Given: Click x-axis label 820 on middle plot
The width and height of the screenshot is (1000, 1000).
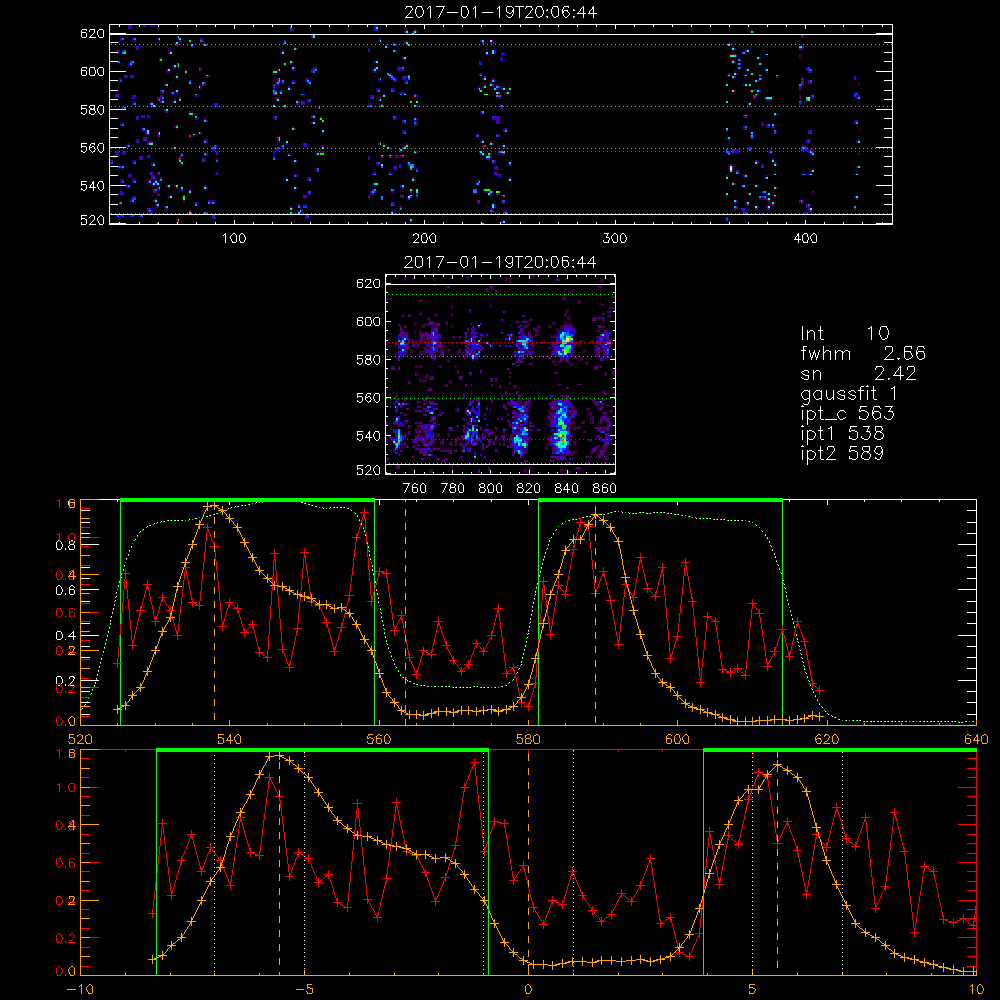Looking at the screenshot, I should [x=529, y=489].
